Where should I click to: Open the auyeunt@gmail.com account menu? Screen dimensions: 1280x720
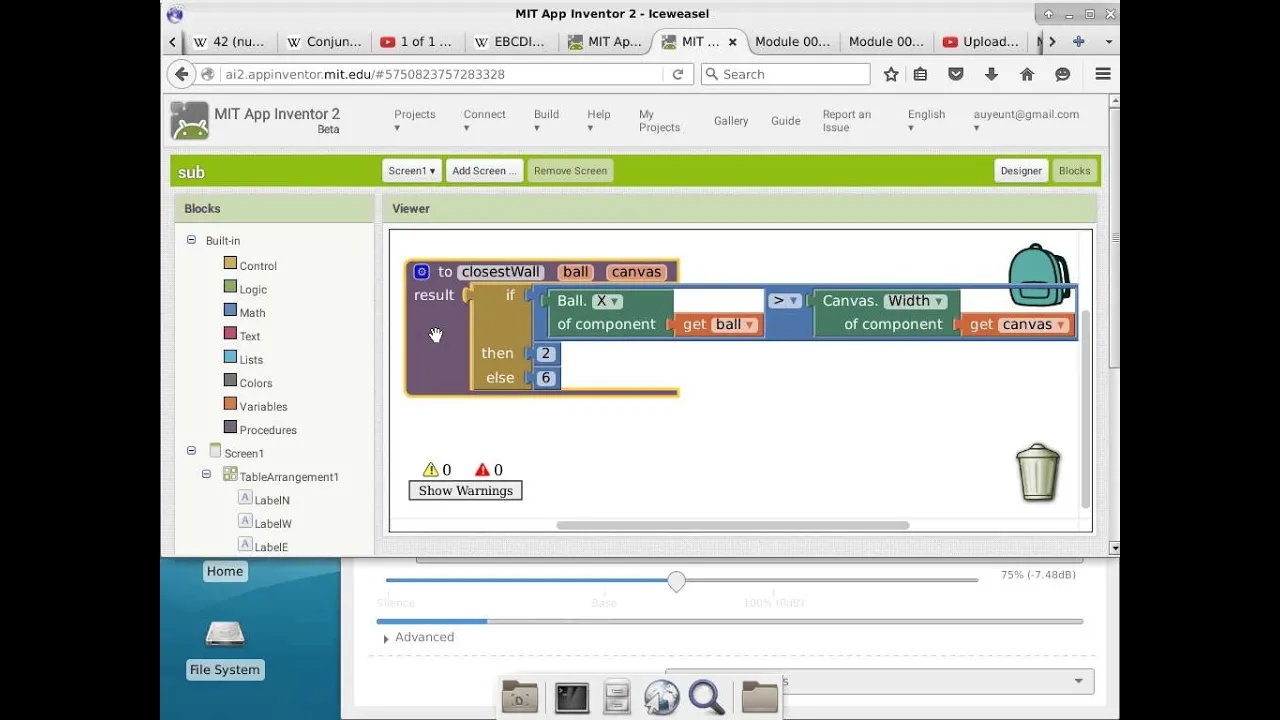click(x=1026, y=120)
